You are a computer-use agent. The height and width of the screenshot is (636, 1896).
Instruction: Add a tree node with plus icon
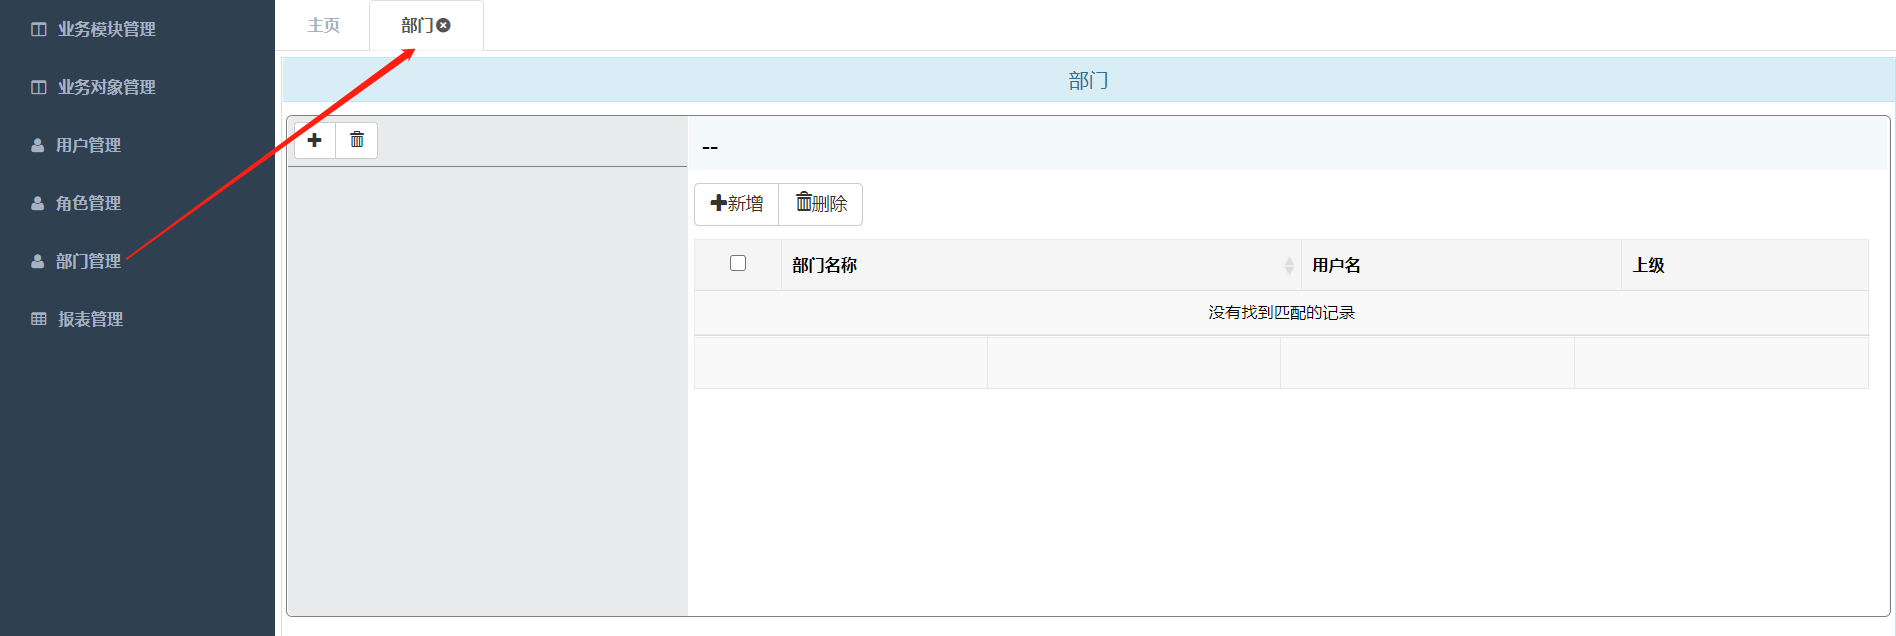coord(315,140)
